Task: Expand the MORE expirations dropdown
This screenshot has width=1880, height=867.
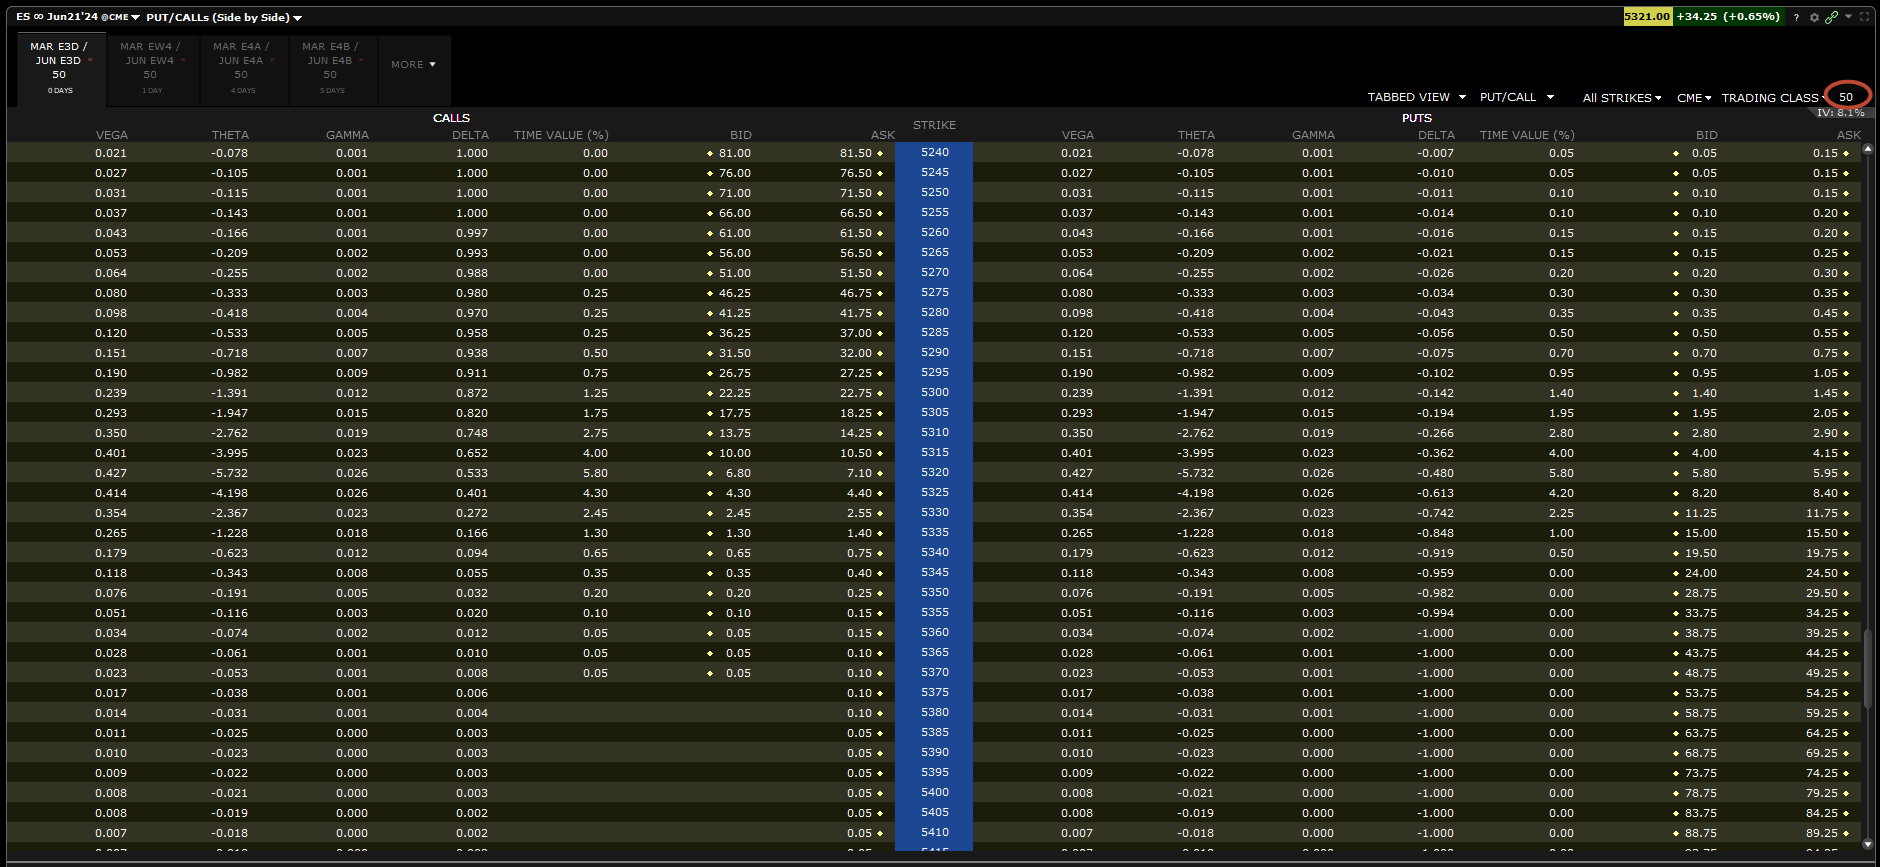Action: click(413, 64)
